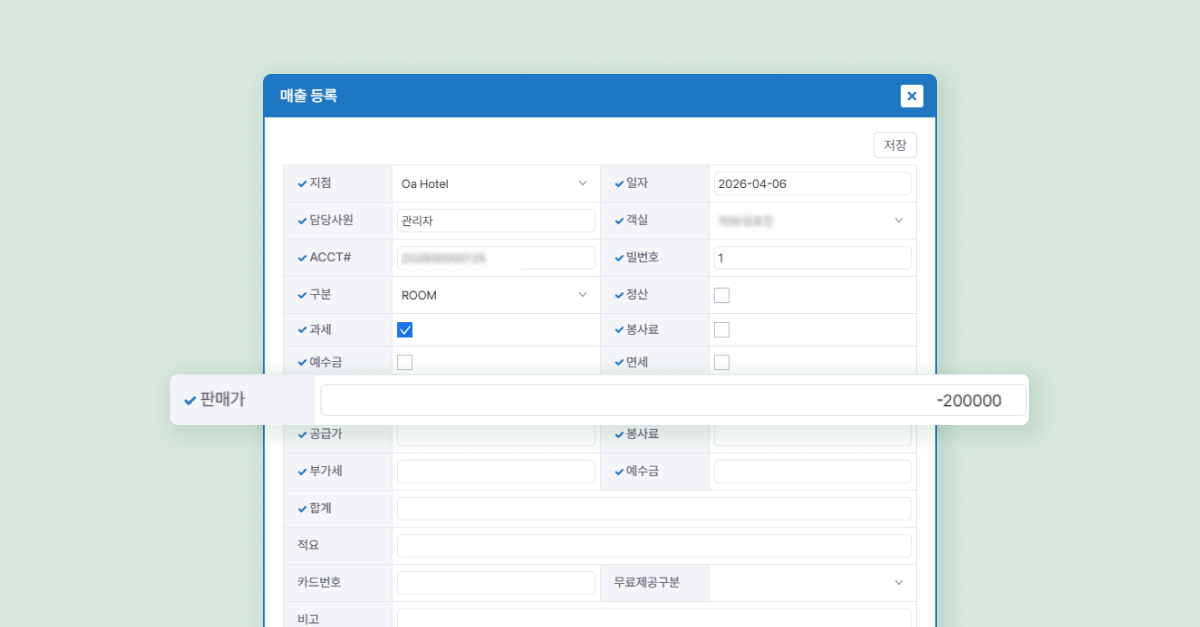Click the 합계 label
The width and height of the screenshot is (1200, 627).
[x=320, y=508]
